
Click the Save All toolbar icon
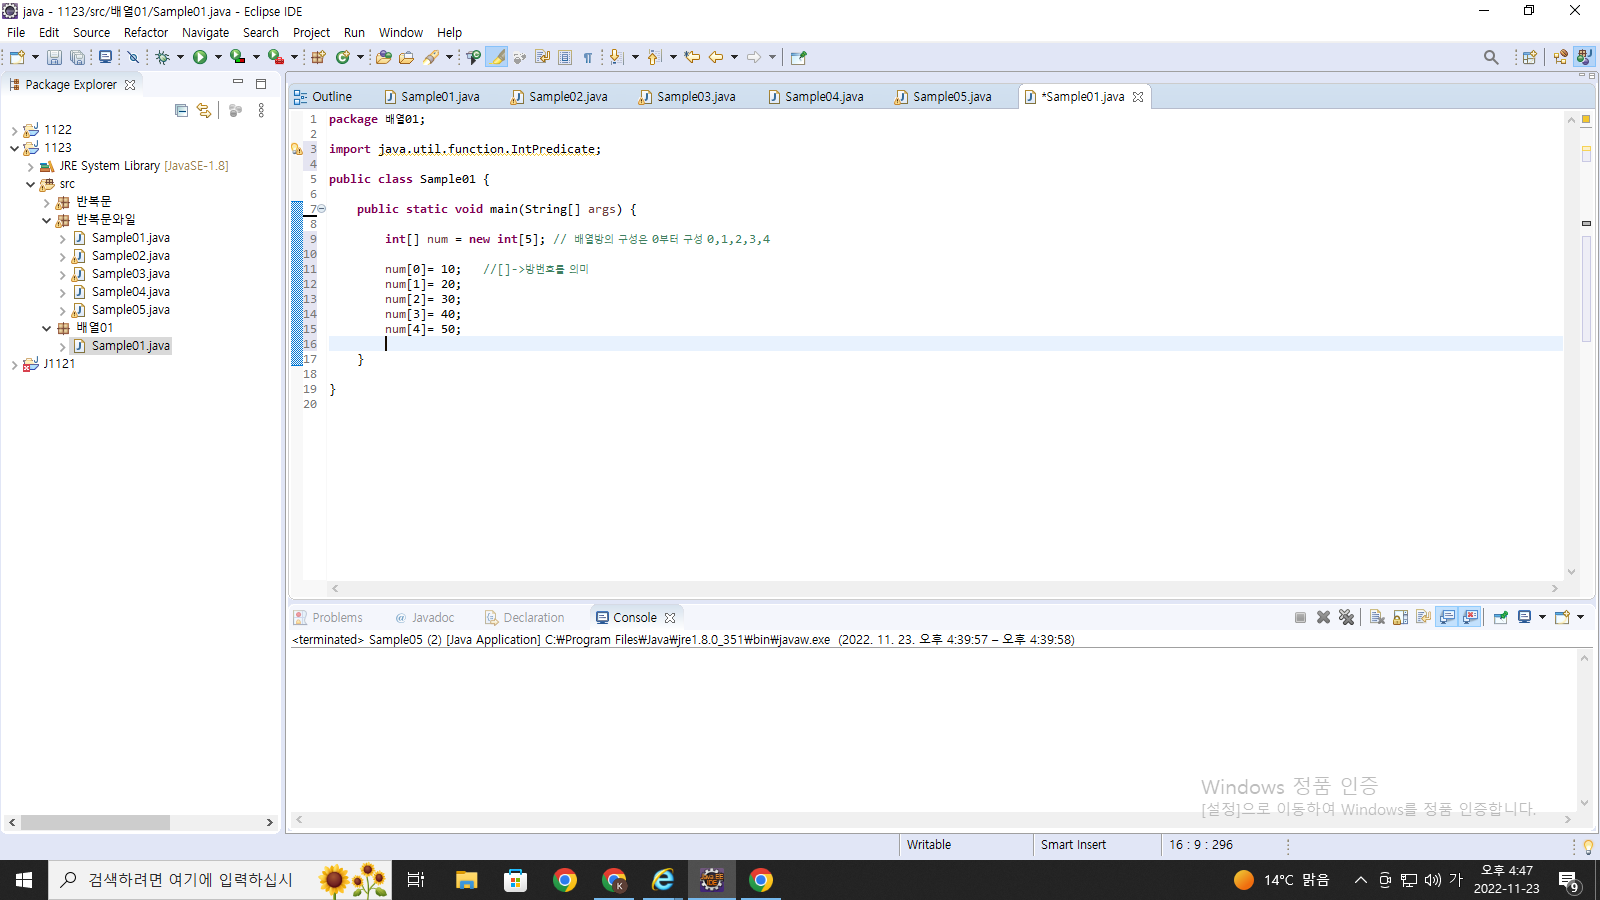(x=77, y=57)
